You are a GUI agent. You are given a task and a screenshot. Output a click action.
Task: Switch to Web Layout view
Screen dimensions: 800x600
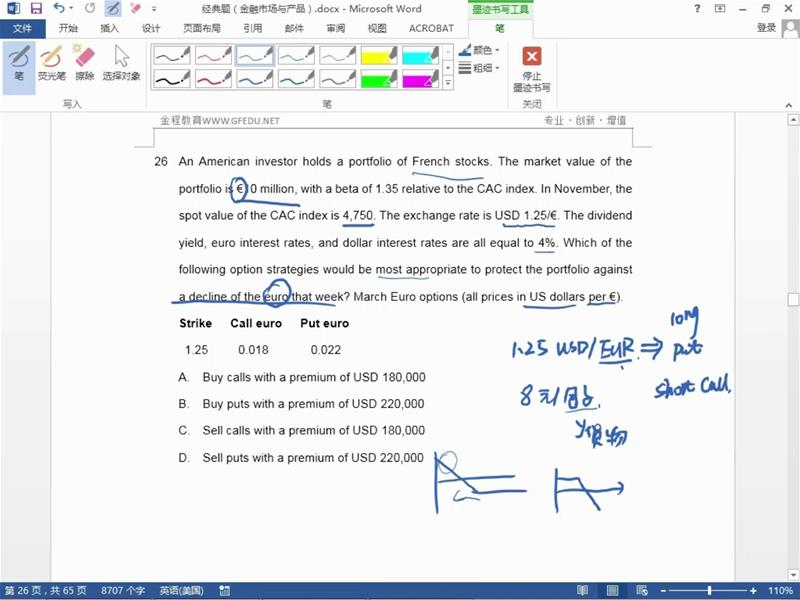pyautogui.click(x=642, y=591)
